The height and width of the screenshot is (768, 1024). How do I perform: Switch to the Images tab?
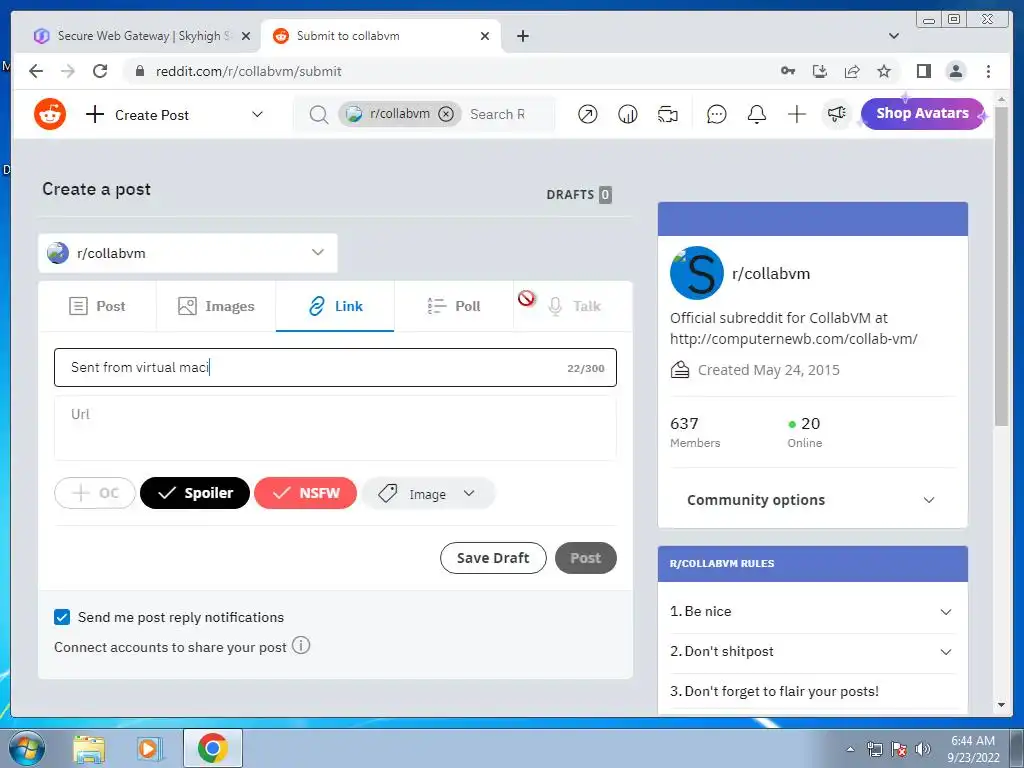point(216,306)
